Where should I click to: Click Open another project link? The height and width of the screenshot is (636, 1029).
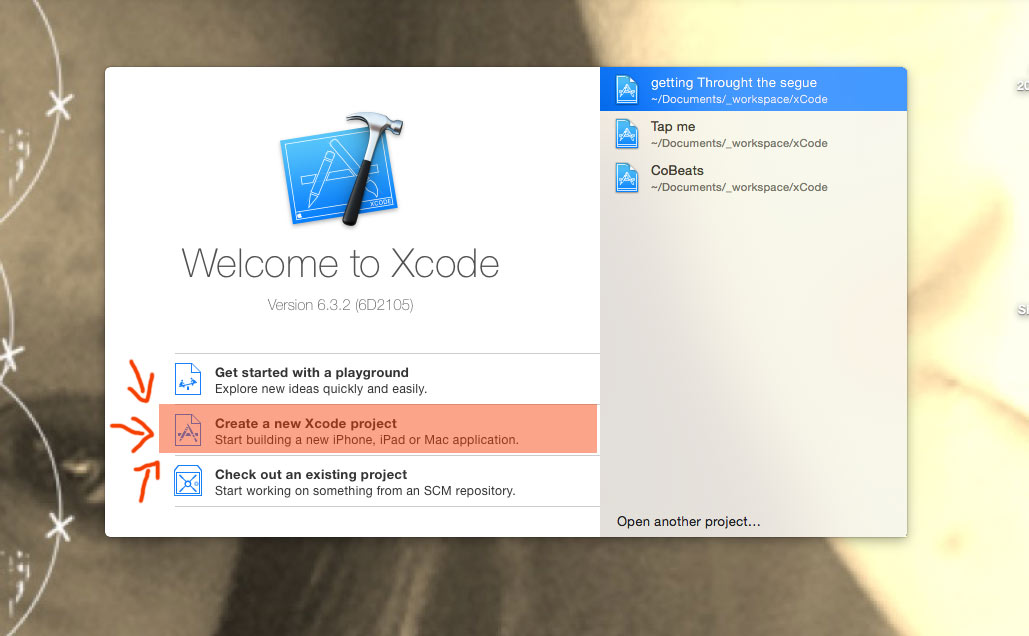686,521
